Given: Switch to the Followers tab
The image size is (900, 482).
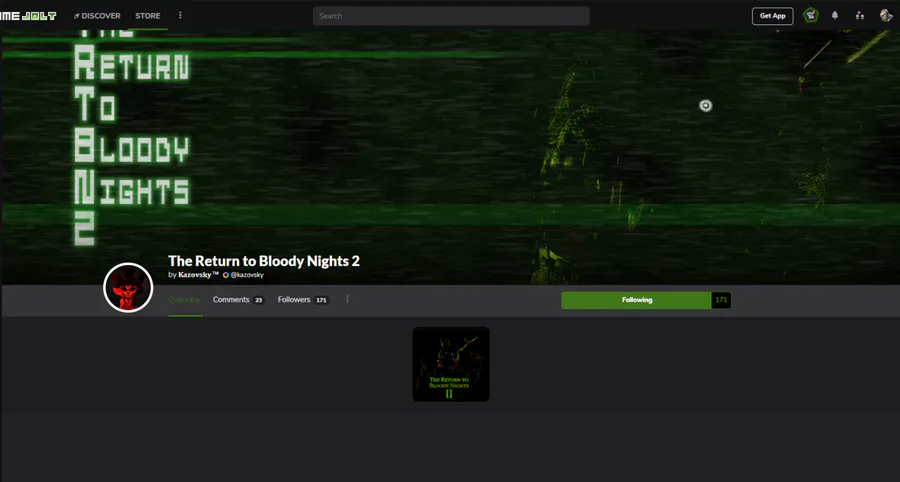Looking at the screenshot, I should tap(303, 300).
